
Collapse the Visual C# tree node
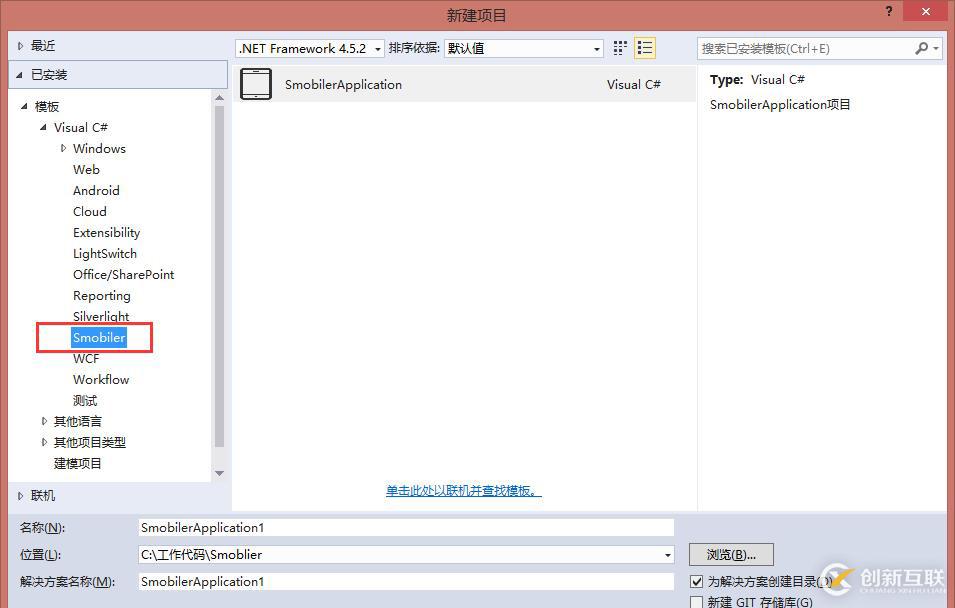coord(43,127)
